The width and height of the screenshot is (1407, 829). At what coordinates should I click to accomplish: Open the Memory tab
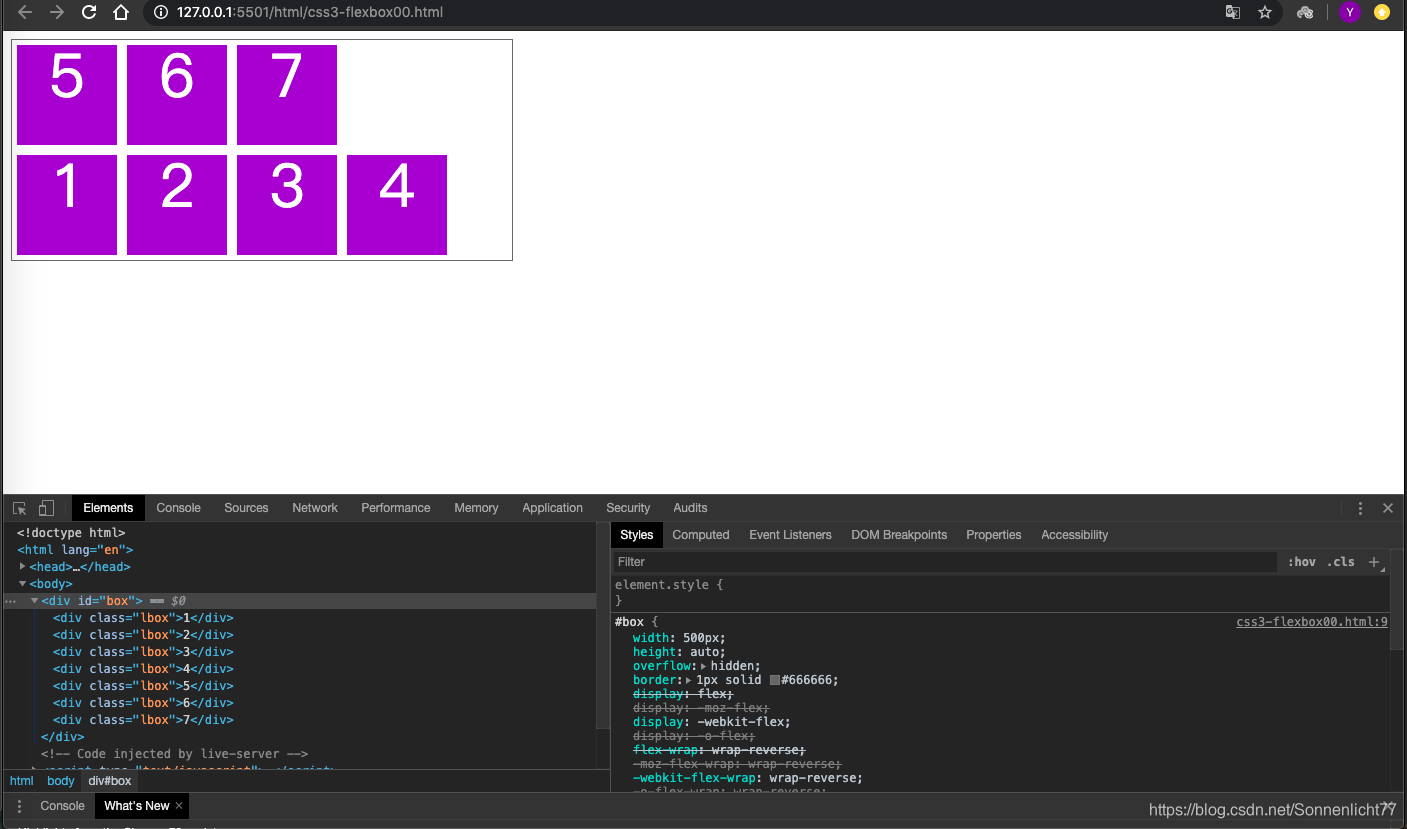click(476, 508)
